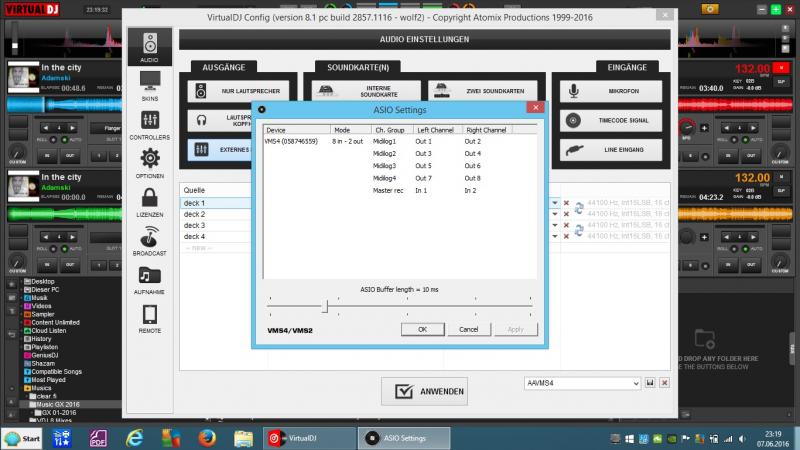Move the ASIO buffer length slider handle

324,306
